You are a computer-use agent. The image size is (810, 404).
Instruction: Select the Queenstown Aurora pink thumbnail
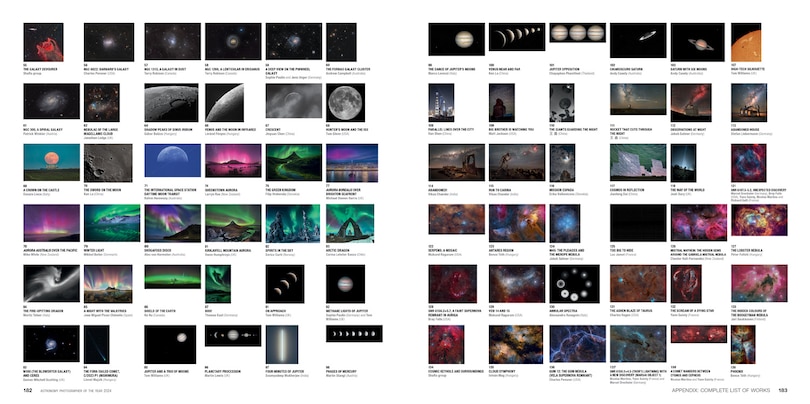[233, 161]
